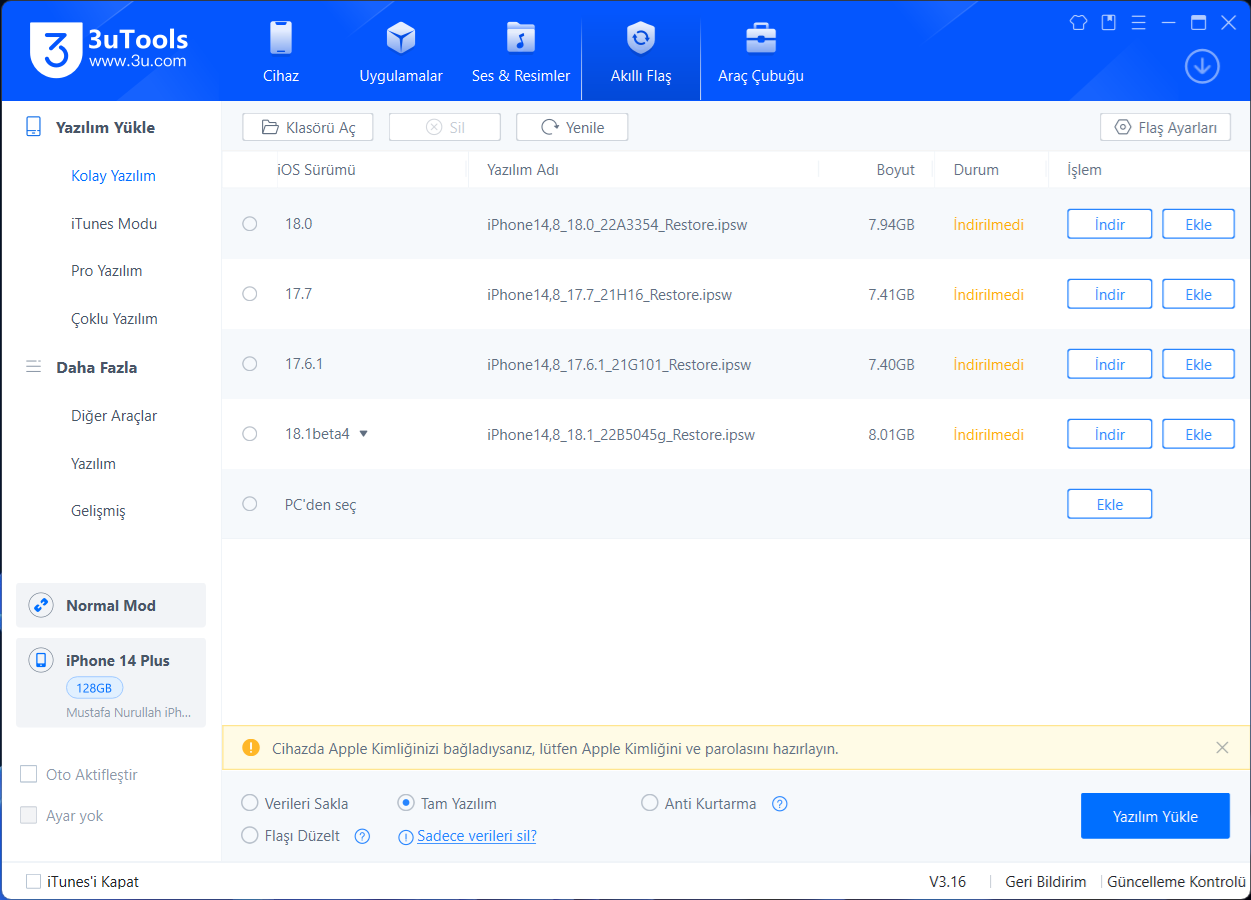1251x900 pixels.
Task: Download the 17.6.1 firmware with İndir
Action: point(1110,364)
